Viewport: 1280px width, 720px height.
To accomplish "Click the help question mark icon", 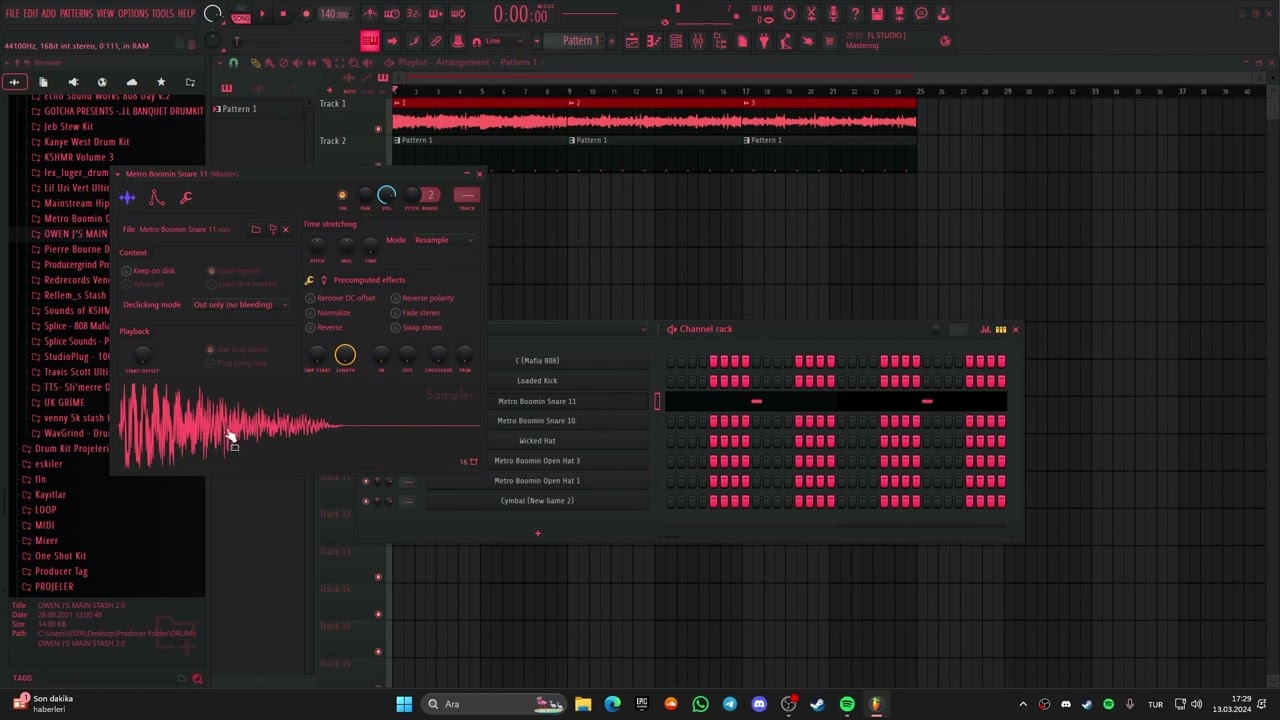I will pos(855,14).
